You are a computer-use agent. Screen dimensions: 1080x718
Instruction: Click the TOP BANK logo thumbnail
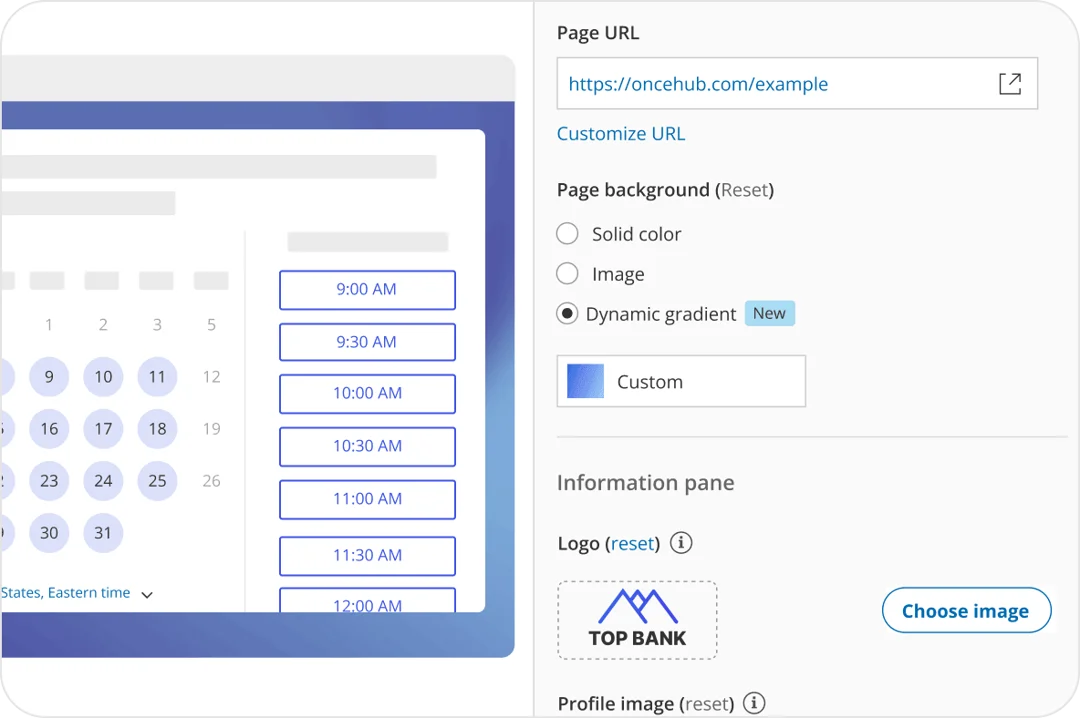[x=637, y=620]
